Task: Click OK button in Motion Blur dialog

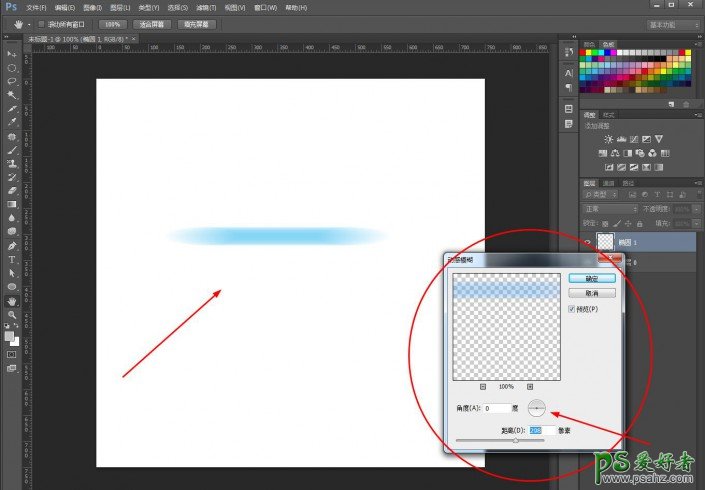Action: pos(592,278)
